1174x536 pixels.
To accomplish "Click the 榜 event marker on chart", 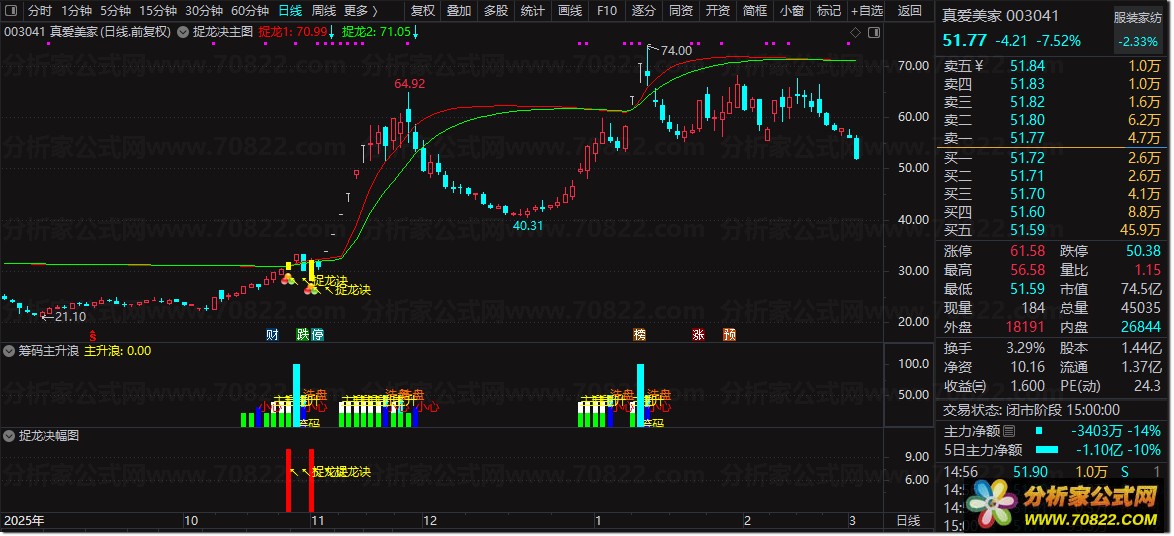I will coord(639,335).
